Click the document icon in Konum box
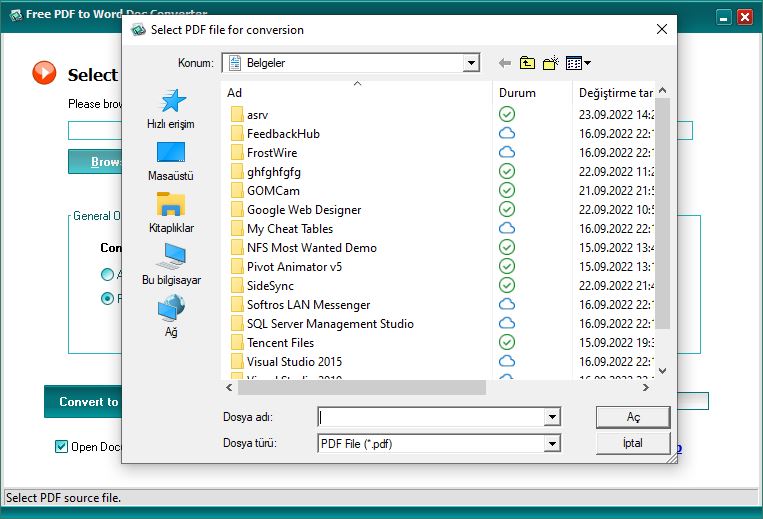The image size is (763, 519). (235, 63)
